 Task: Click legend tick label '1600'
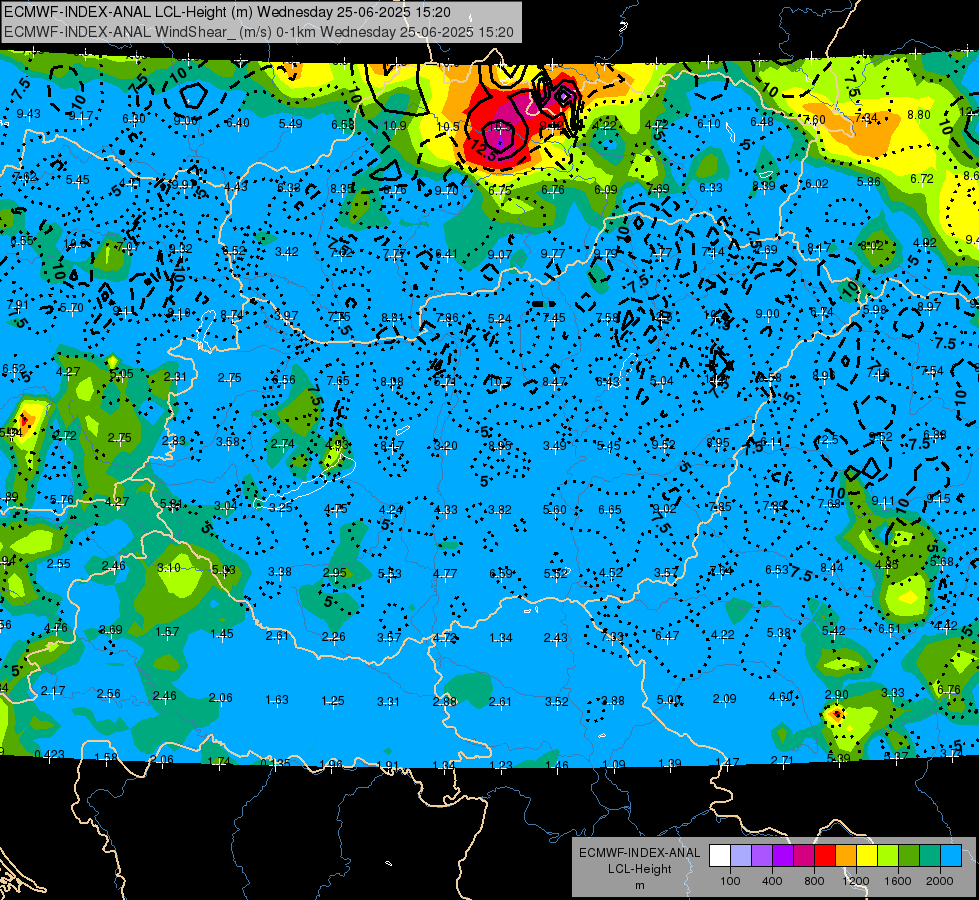tap(898, 881)
